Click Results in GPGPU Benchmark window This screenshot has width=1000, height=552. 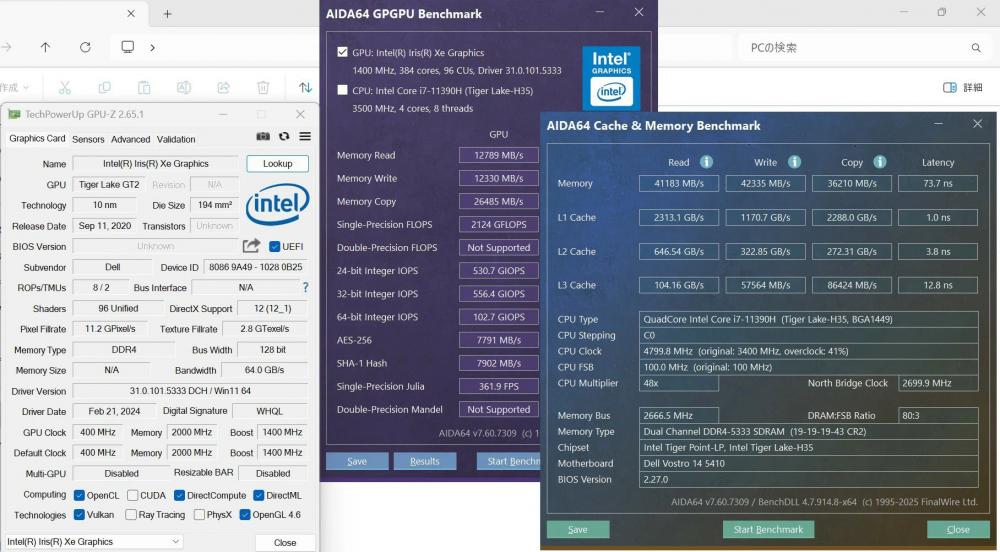tap(425, 461)
